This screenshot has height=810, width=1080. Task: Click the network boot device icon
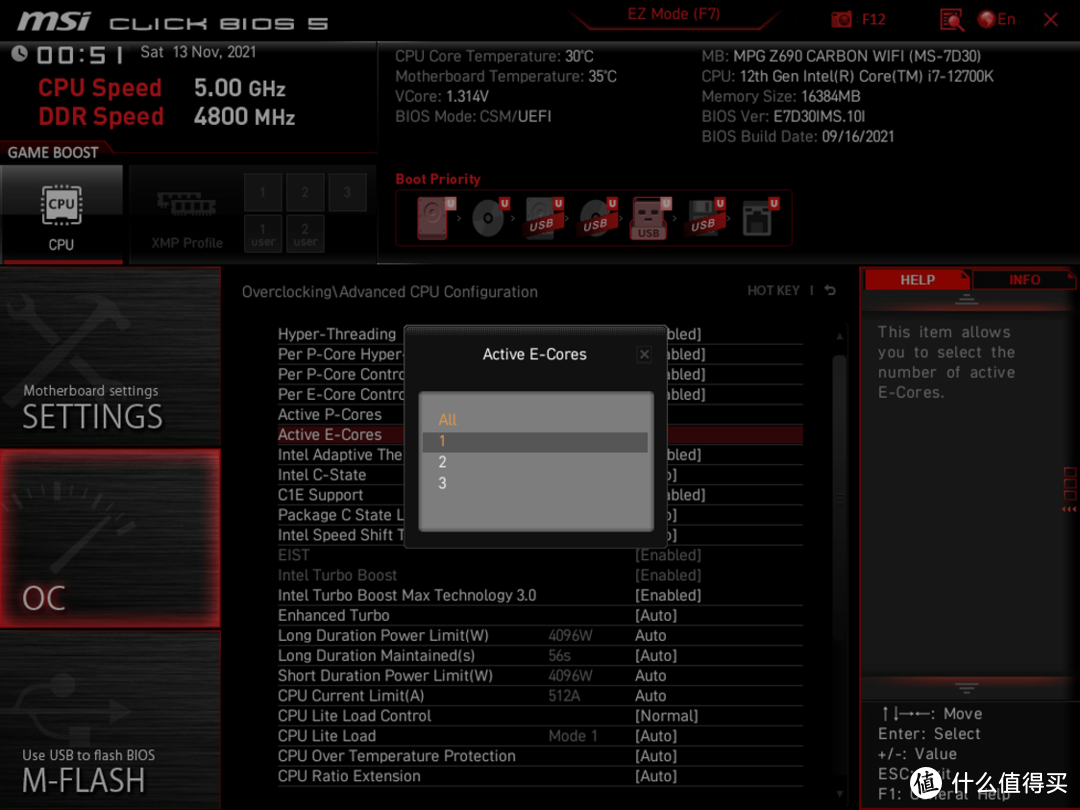[x=759, y=218]
